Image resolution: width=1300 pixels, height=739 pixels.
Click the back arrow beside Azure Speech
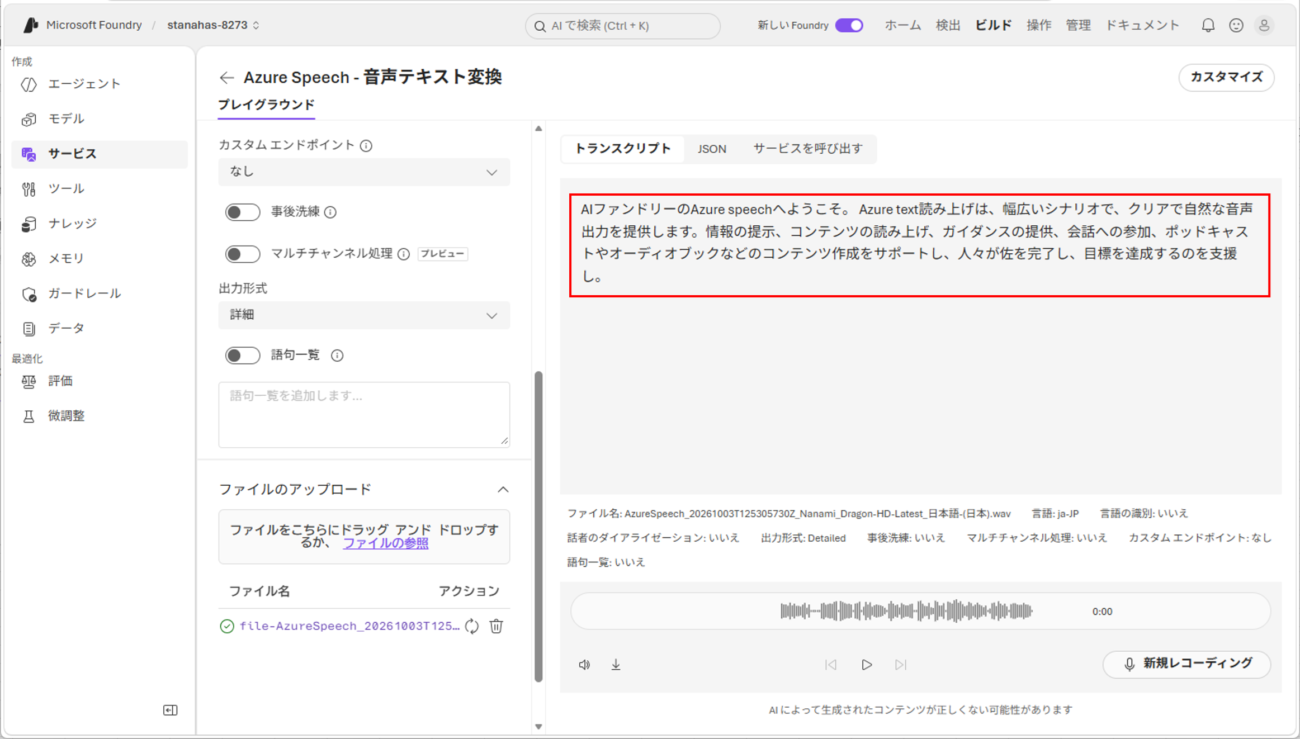tap(227, 77)
